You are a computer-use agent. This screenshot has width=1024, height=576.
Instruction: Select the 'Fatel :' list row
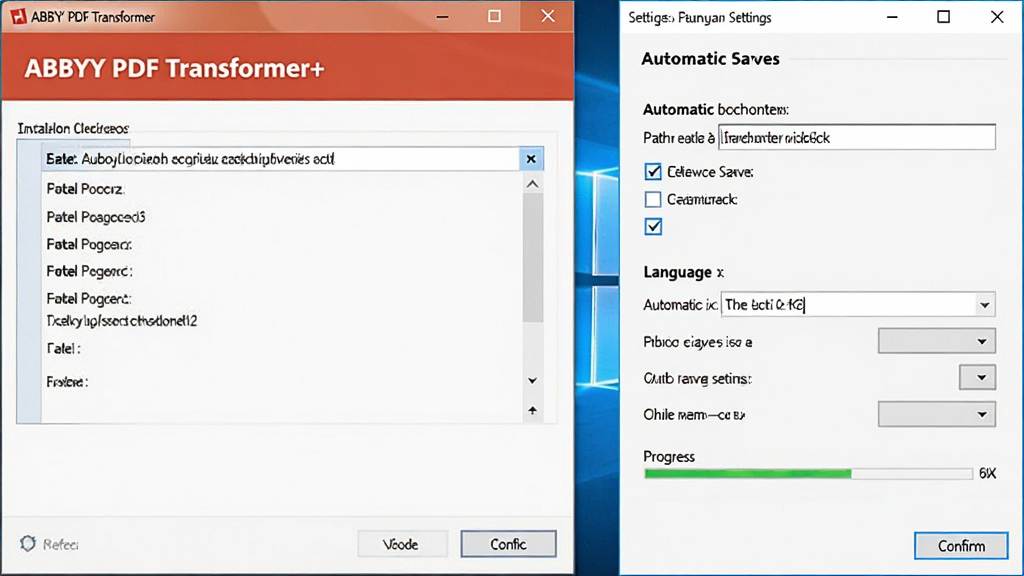click(x=282, y=349)
